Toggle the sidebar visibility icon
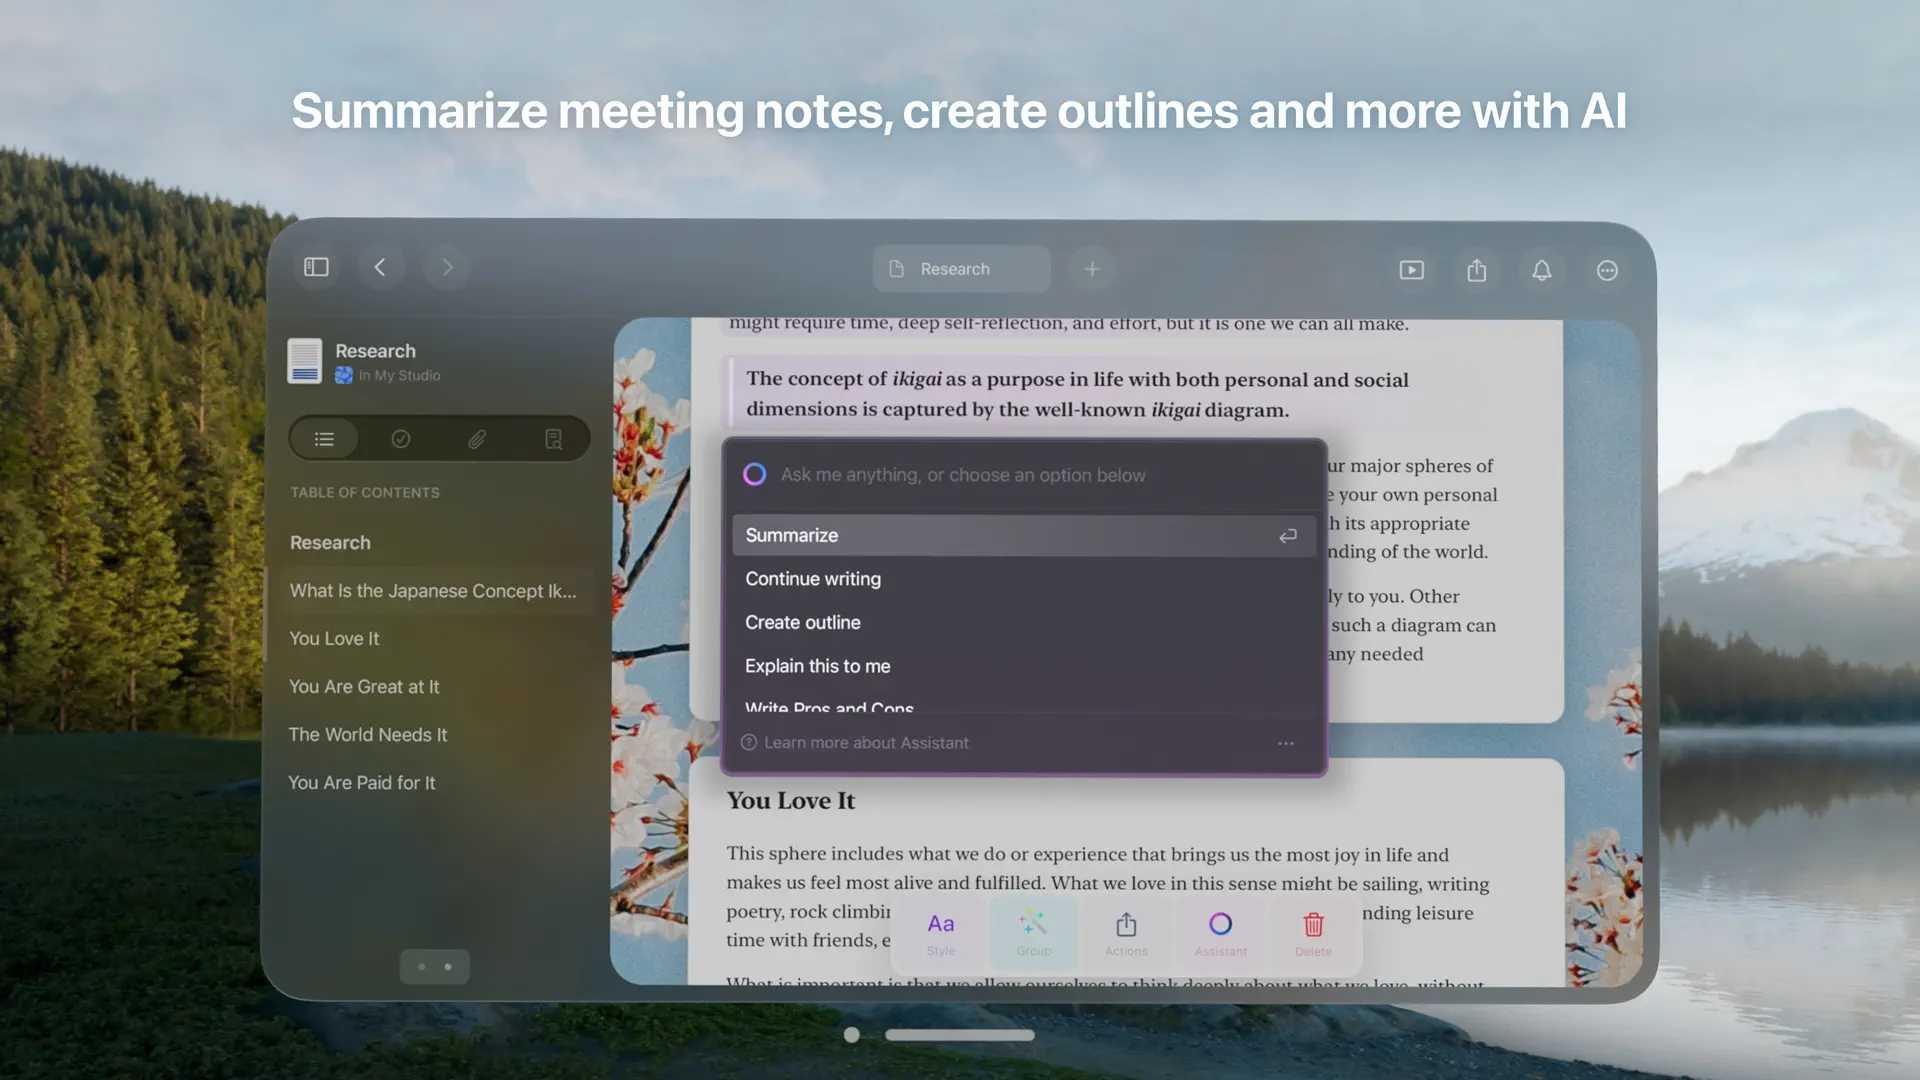The image size is (1920, 1080). click(x=315, y=267)
